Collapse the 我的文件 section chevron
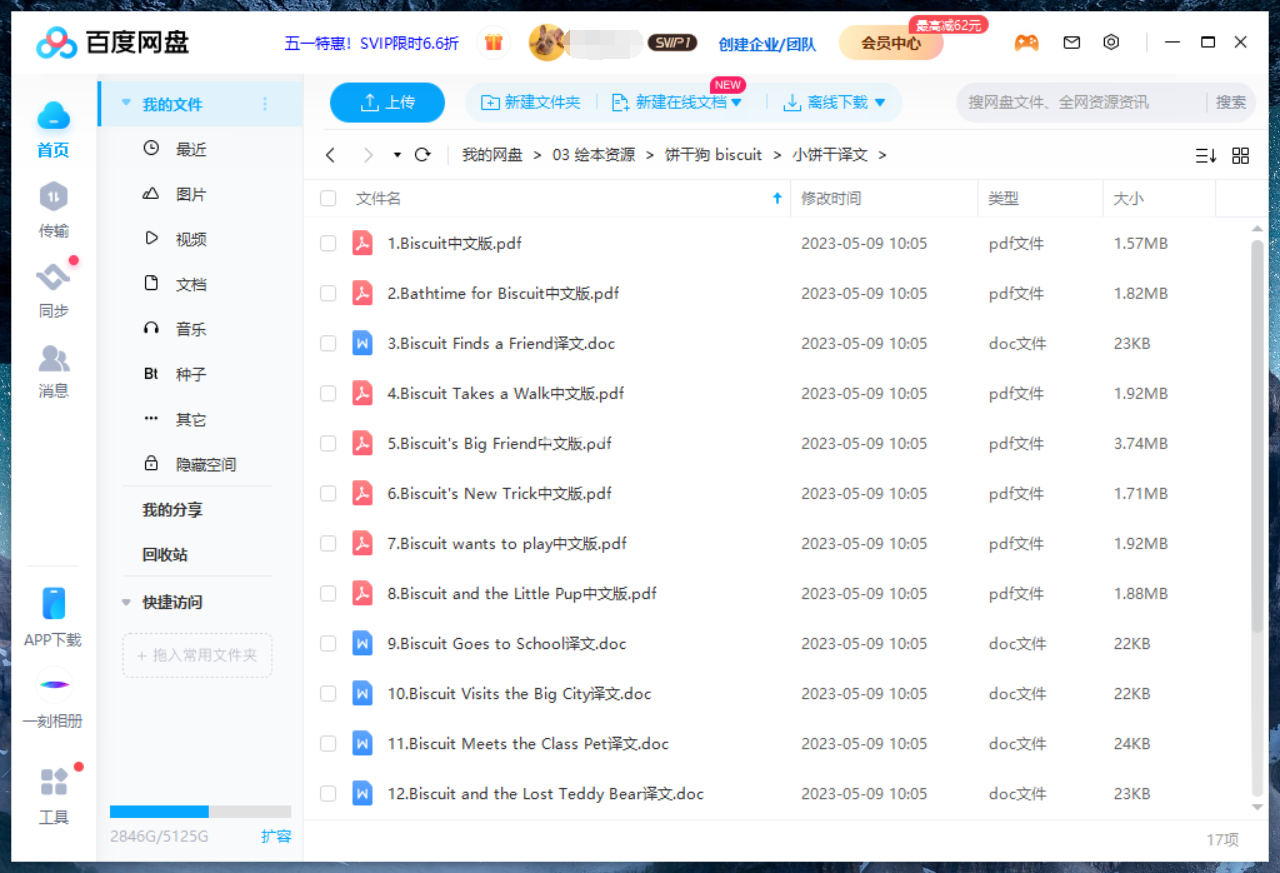1280x873 pixels. (124, 101)
